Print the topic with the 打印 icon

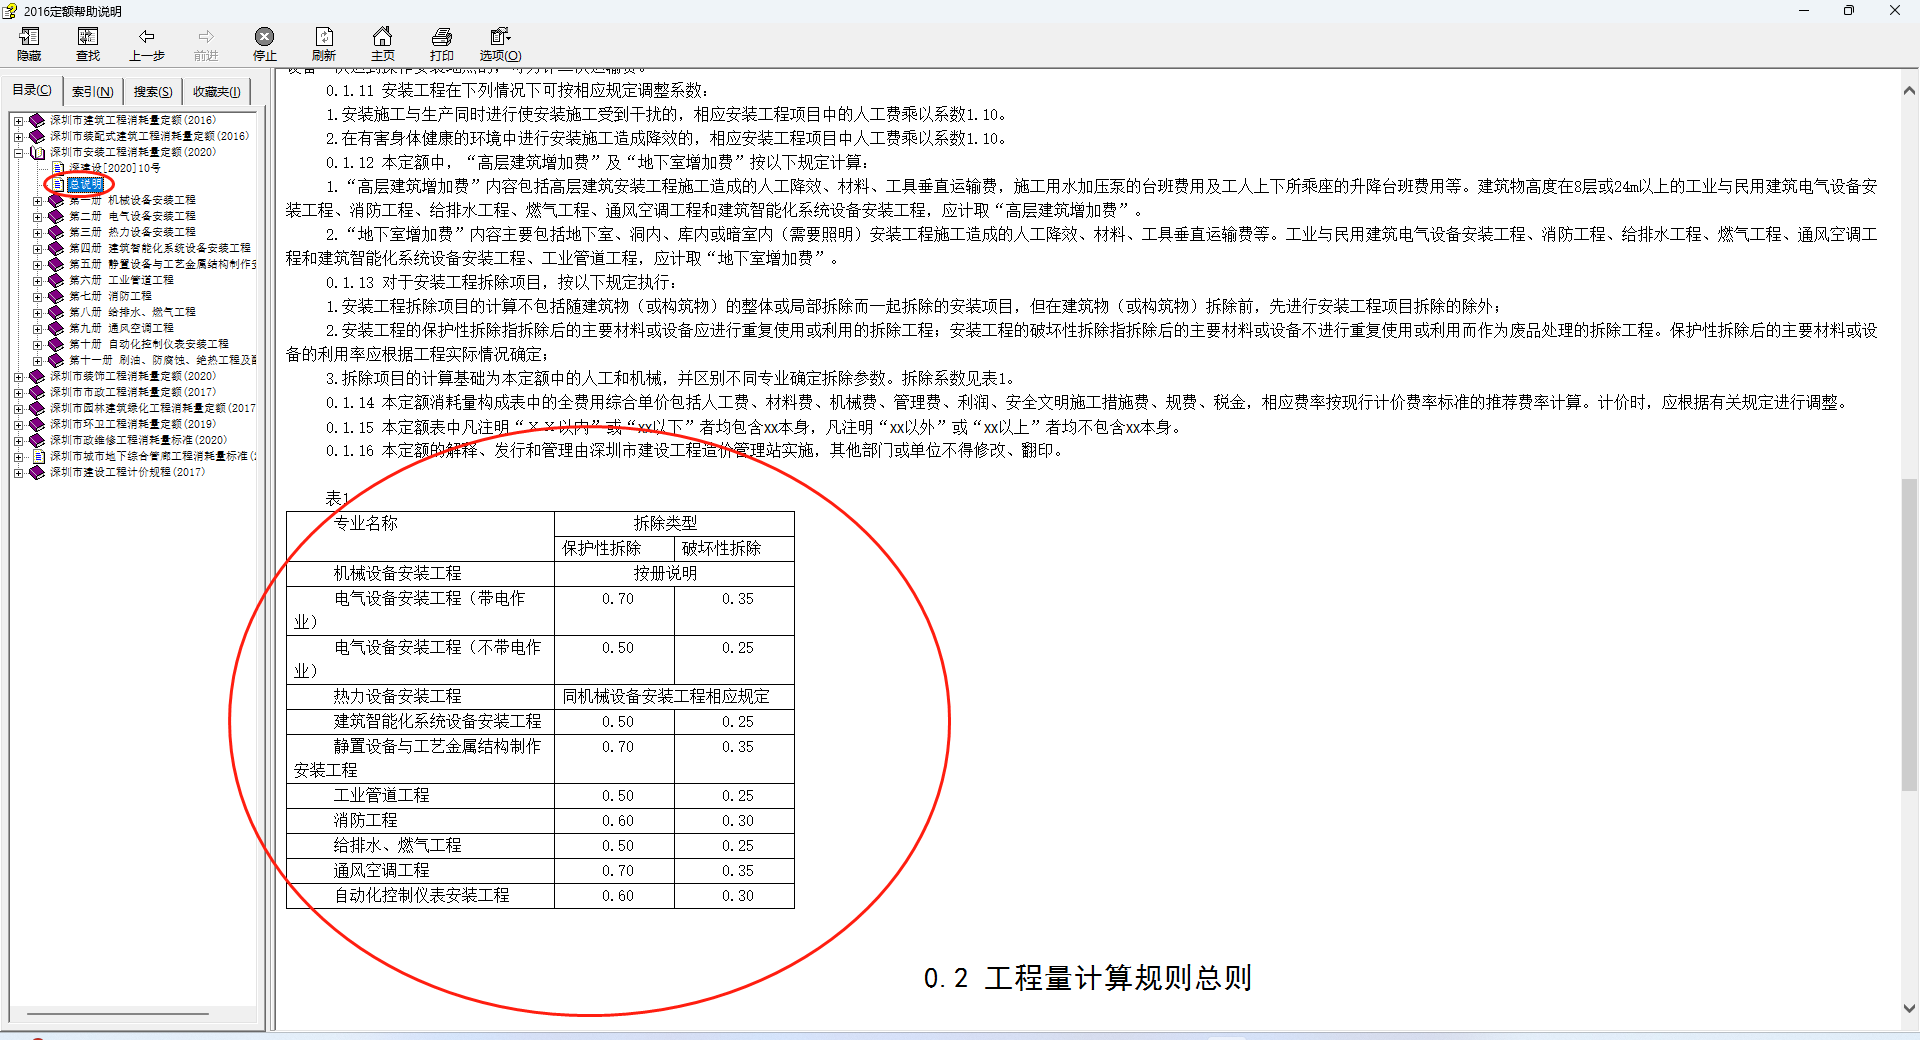442,37
